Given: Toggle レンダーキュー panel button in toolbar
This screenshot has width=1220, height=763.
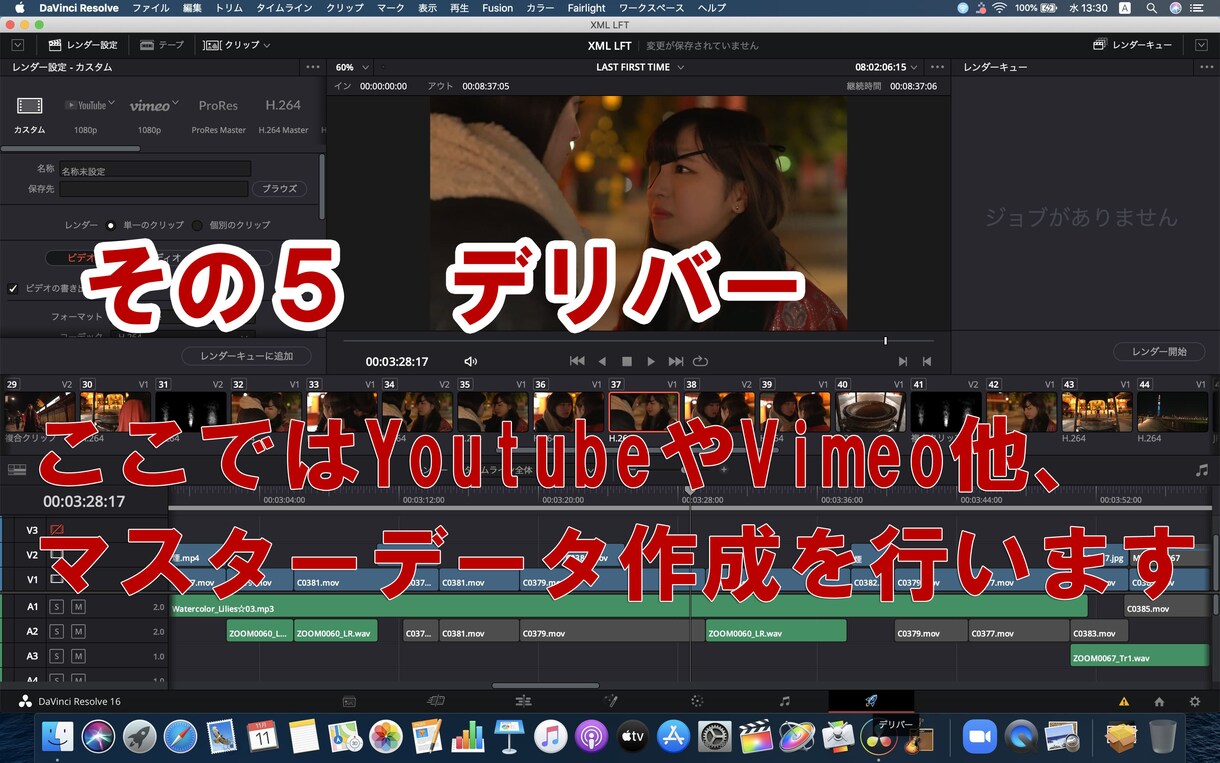Looking at the screenshot, I should coord(1133,45).
